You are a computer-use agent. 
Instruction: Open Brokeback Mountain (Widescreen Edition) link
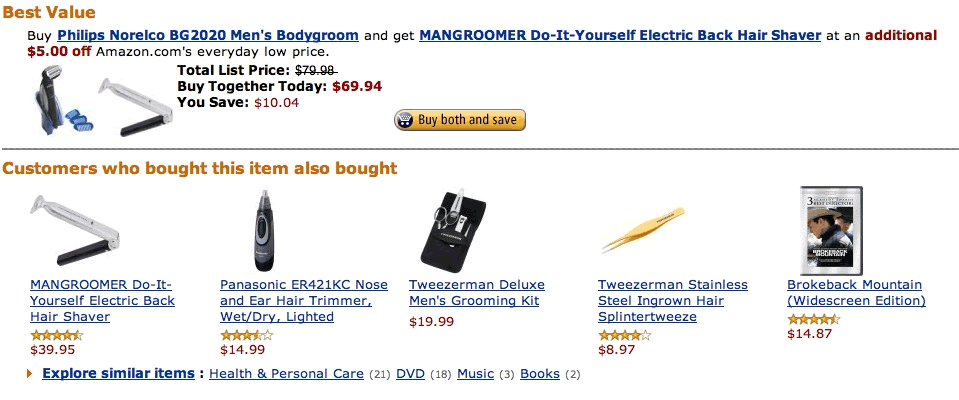pos(856,293)
